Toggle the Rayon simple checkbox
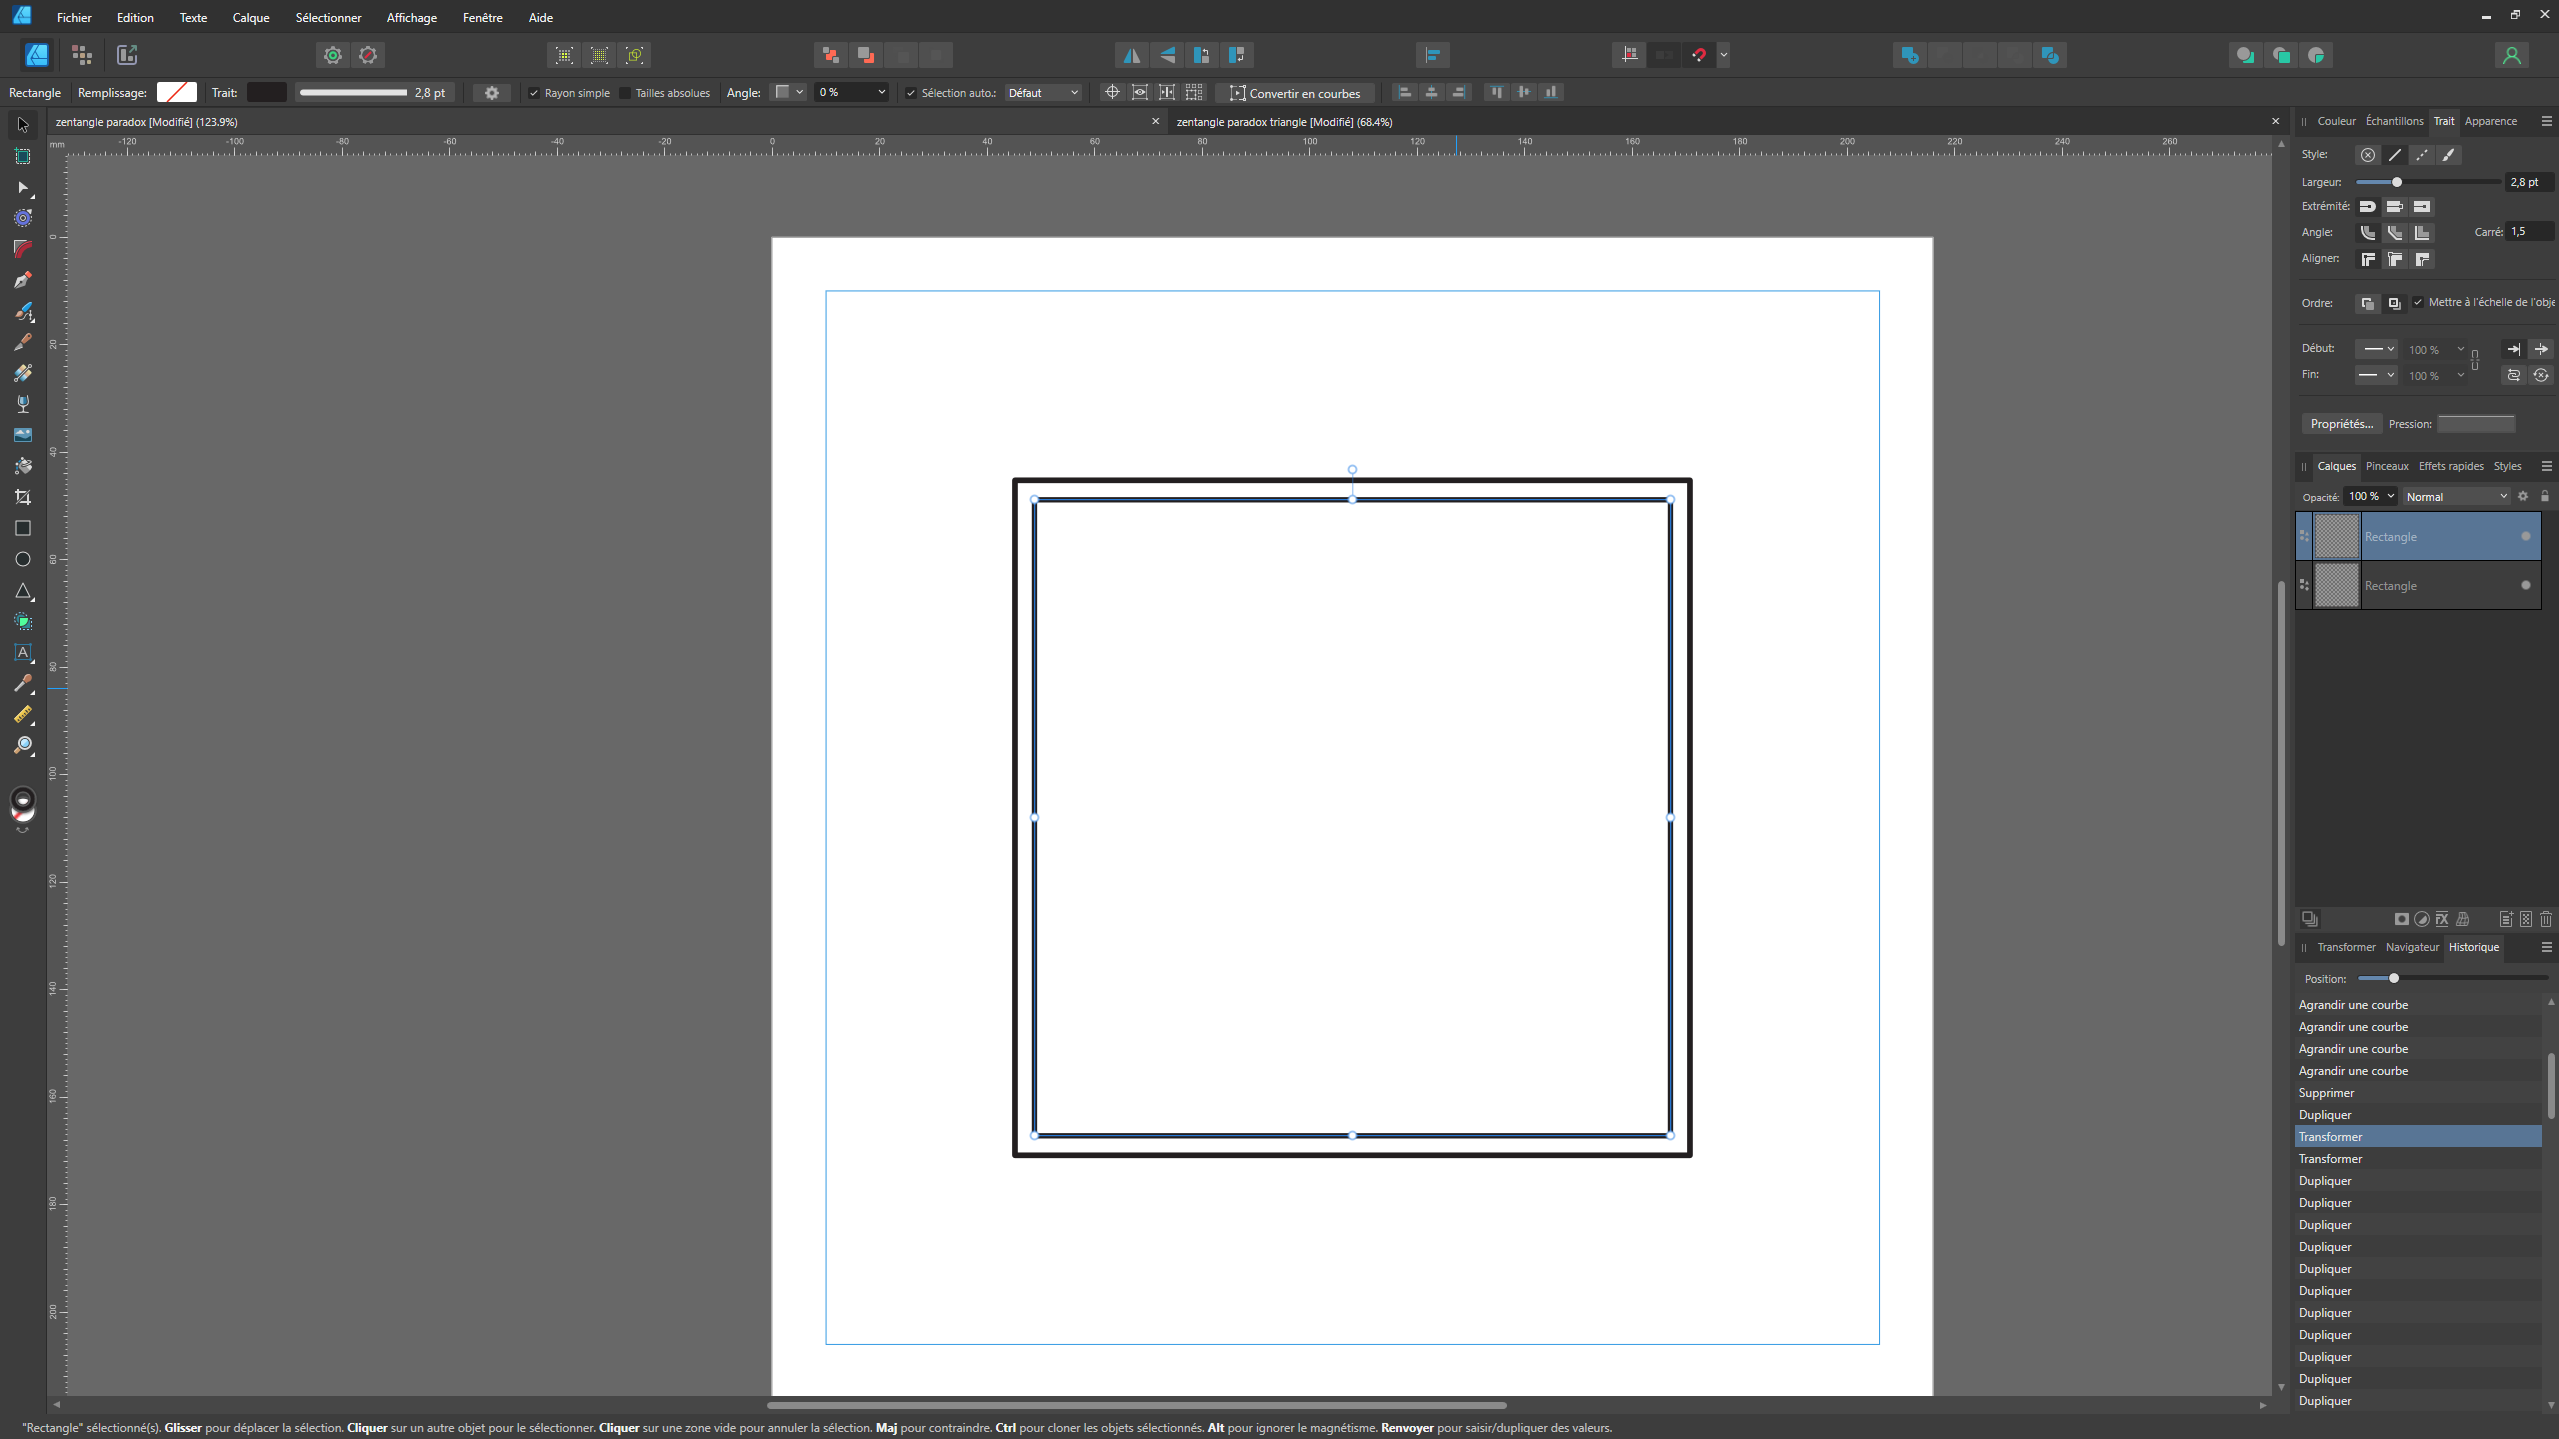 point(534,93)
